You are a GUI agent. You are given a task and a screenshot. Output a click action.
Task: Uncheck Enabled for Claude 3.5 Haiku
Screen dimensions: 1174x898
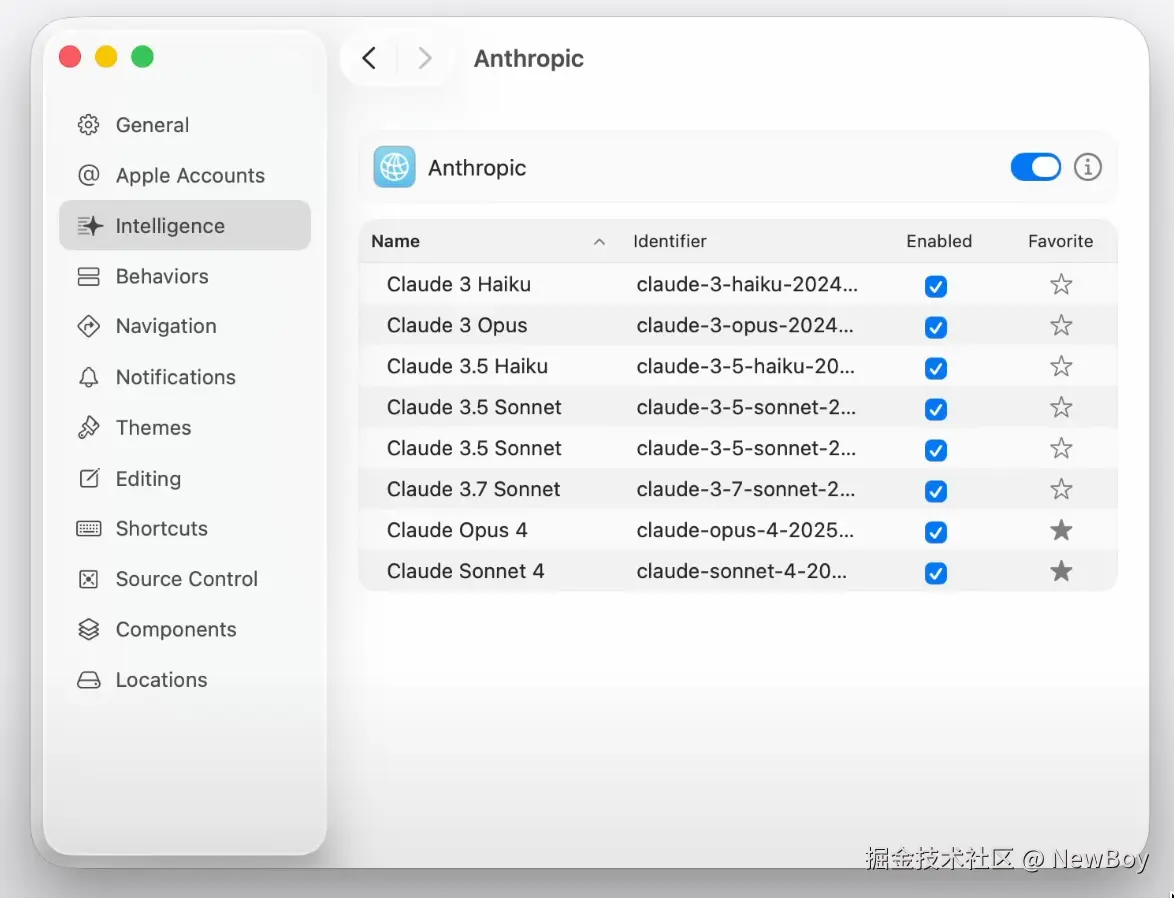point(936,368)
